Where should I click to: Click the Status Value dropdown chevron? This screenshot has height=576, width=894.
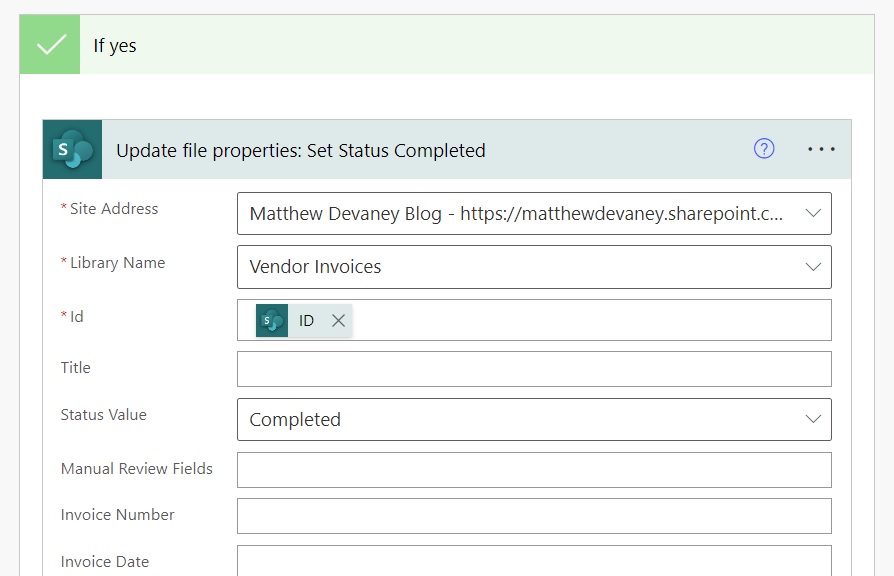[812, 419]
